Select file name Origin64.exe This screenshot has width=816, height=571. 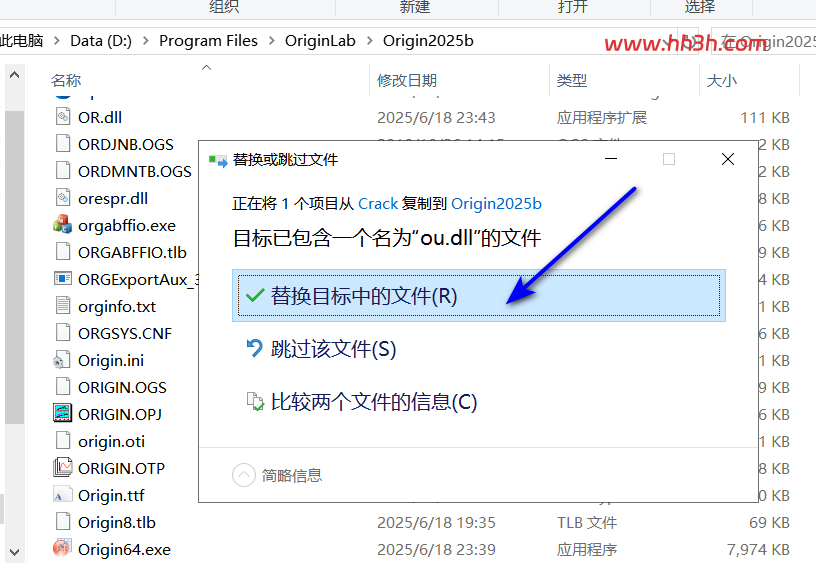coord(124,549)
